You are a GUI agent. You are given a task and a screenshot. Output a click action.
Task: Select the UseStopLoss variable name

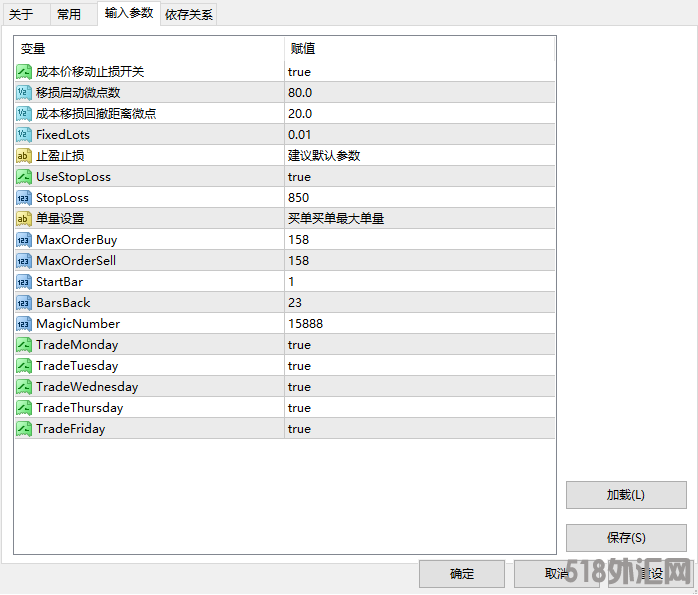tap(73, 177)
